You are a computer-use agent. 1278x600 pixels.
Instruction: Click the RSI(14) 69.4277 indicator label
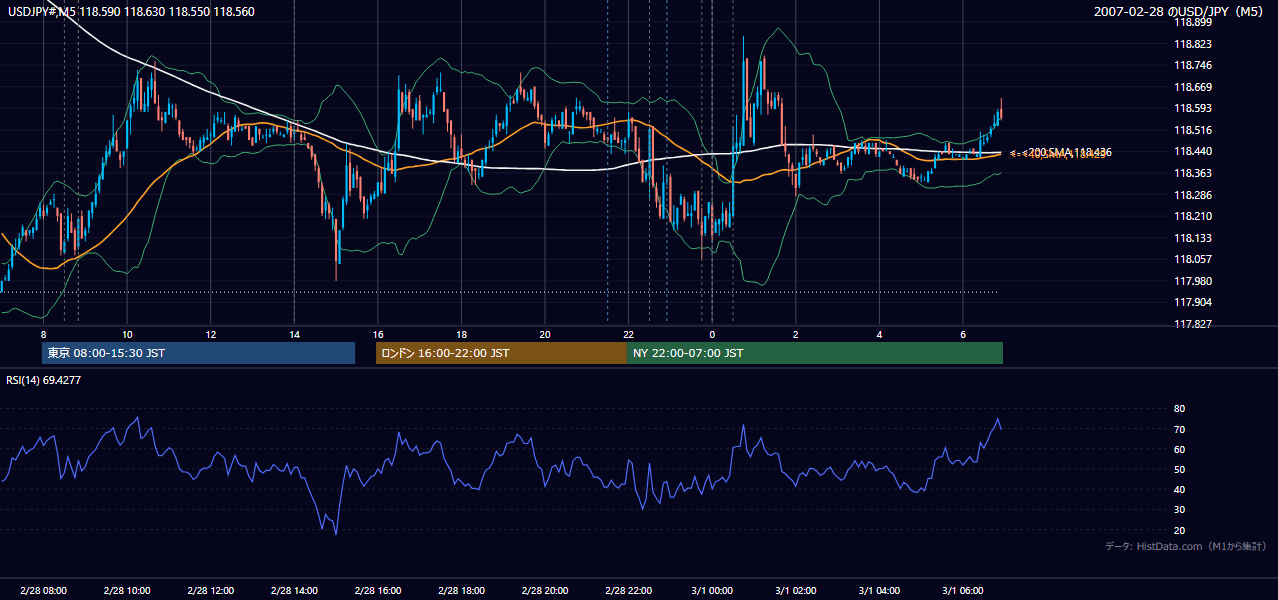point(44,380)
